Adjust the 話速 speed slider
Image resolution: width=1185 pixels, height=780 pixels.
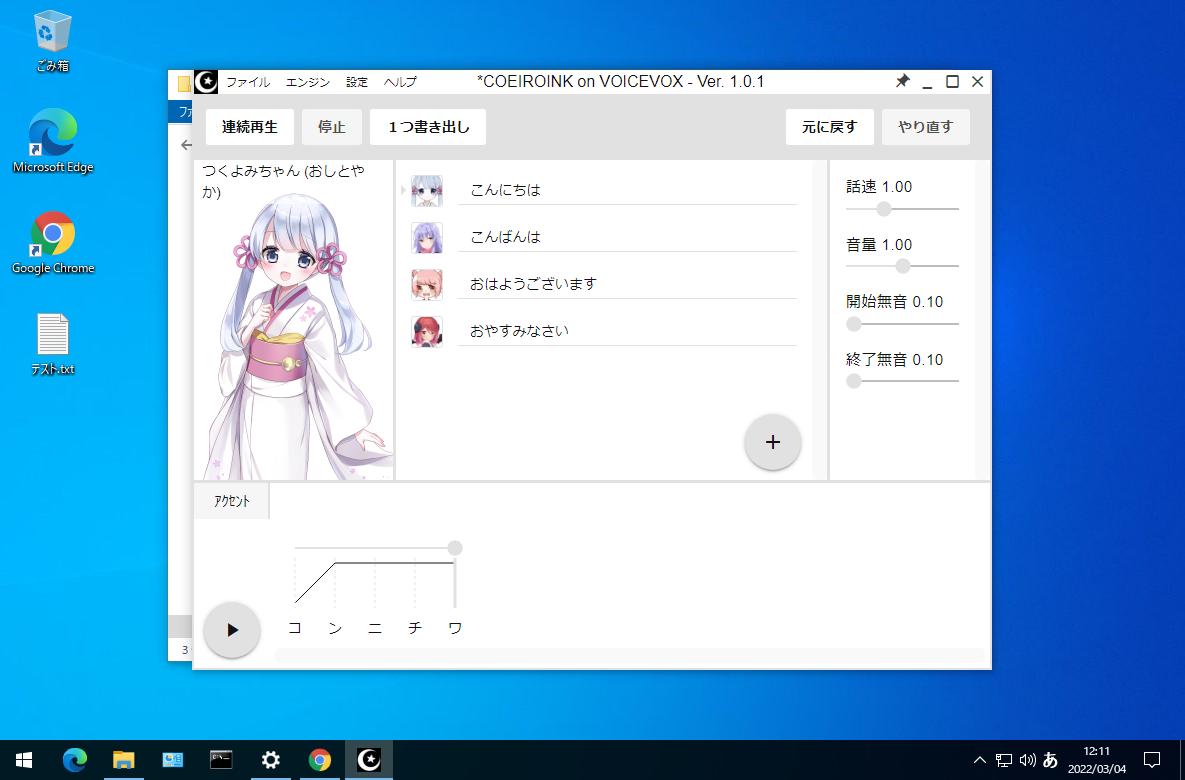[883, 209]
